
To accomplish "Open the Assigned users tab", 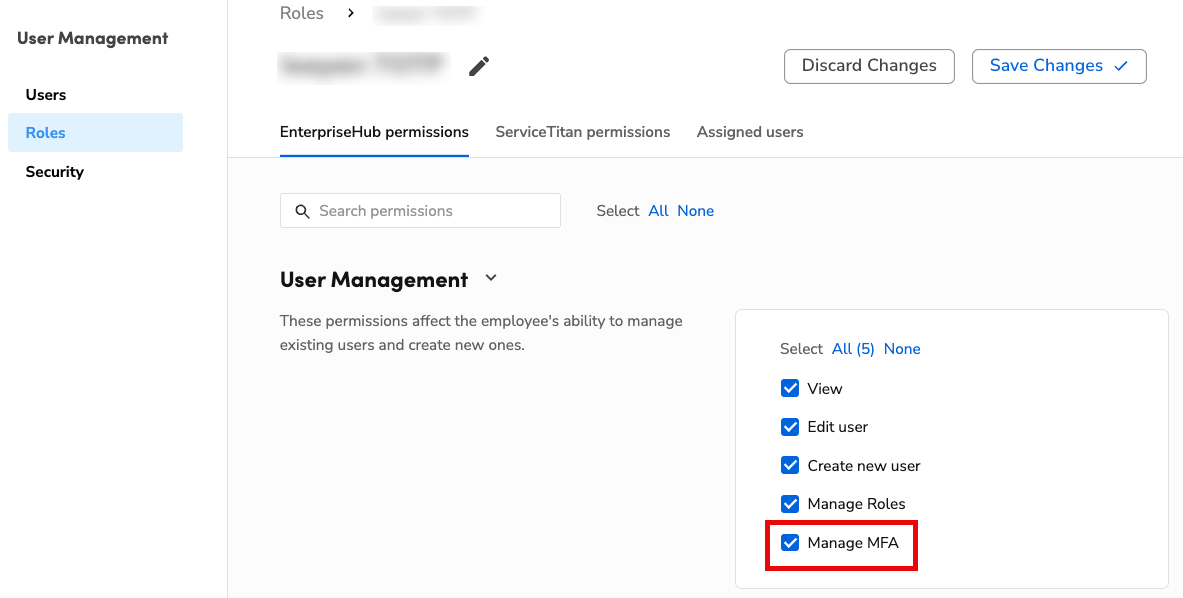I will [750, 132].
